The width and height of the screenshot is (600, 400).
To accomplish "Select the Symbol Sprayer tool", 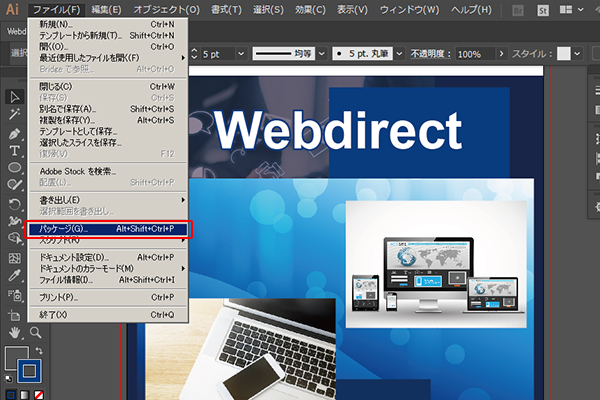I will 15,295.
